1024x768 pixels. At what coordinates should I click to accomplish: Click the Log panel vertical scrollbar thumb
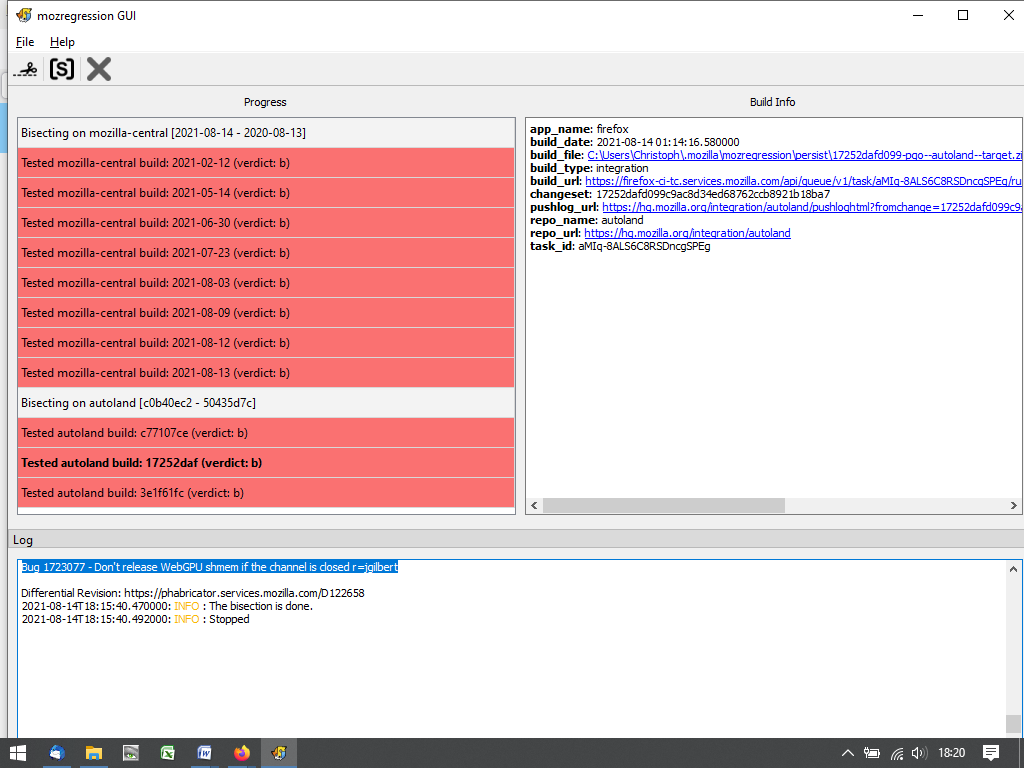(x=1013, y=723)
